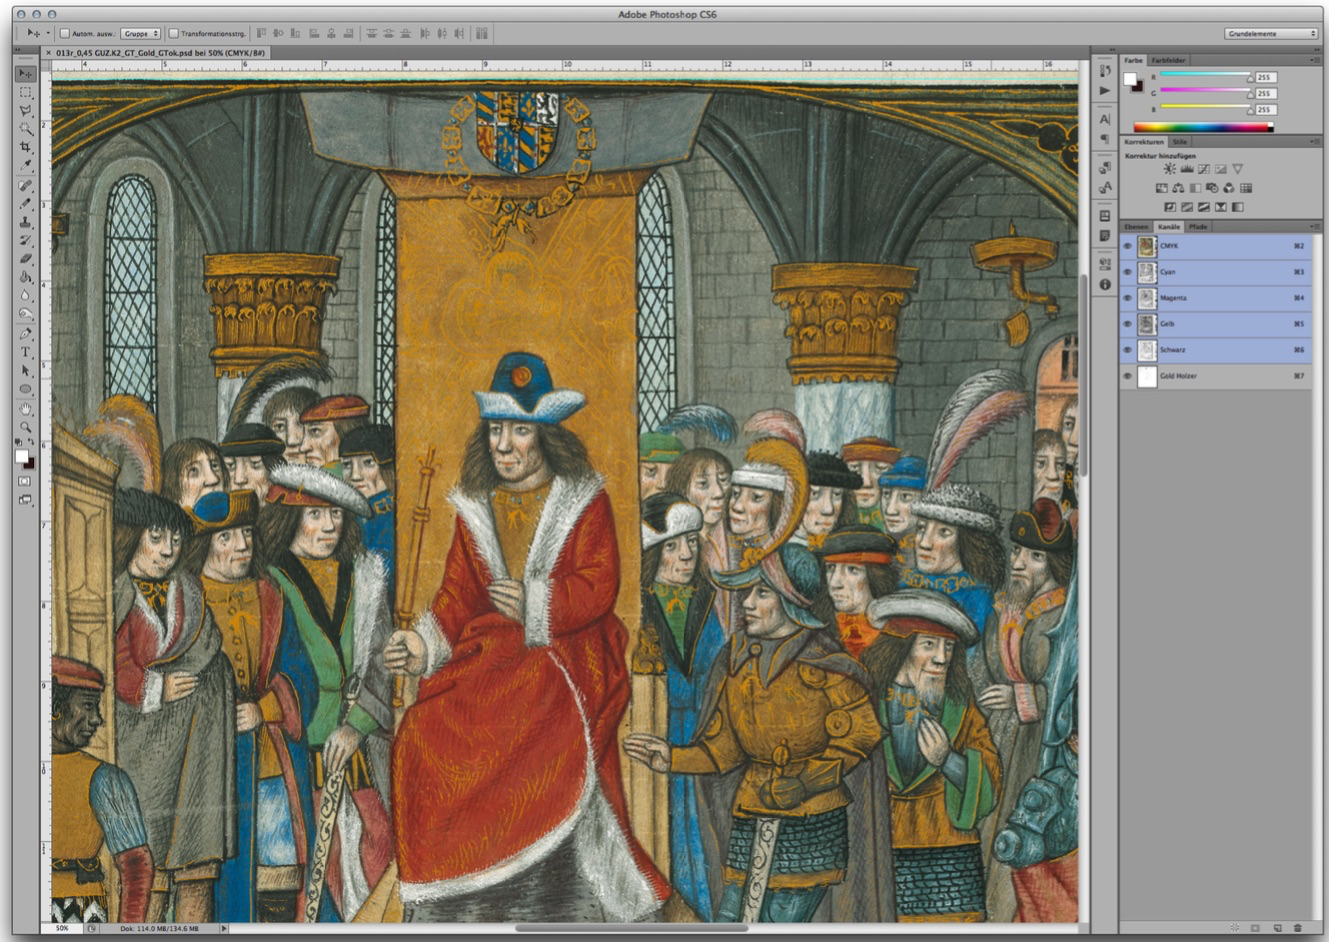Select the Ellipse shape tool
The height and width of the screenshot is (942, 1329).
tap(26, 389)
